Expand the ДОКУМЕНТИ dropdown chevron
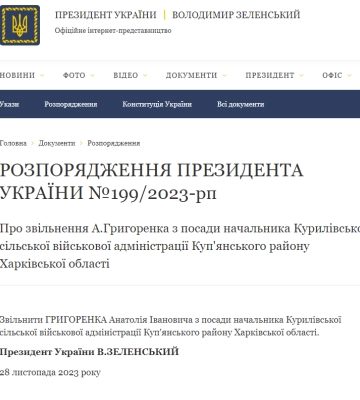 (224, 76)
